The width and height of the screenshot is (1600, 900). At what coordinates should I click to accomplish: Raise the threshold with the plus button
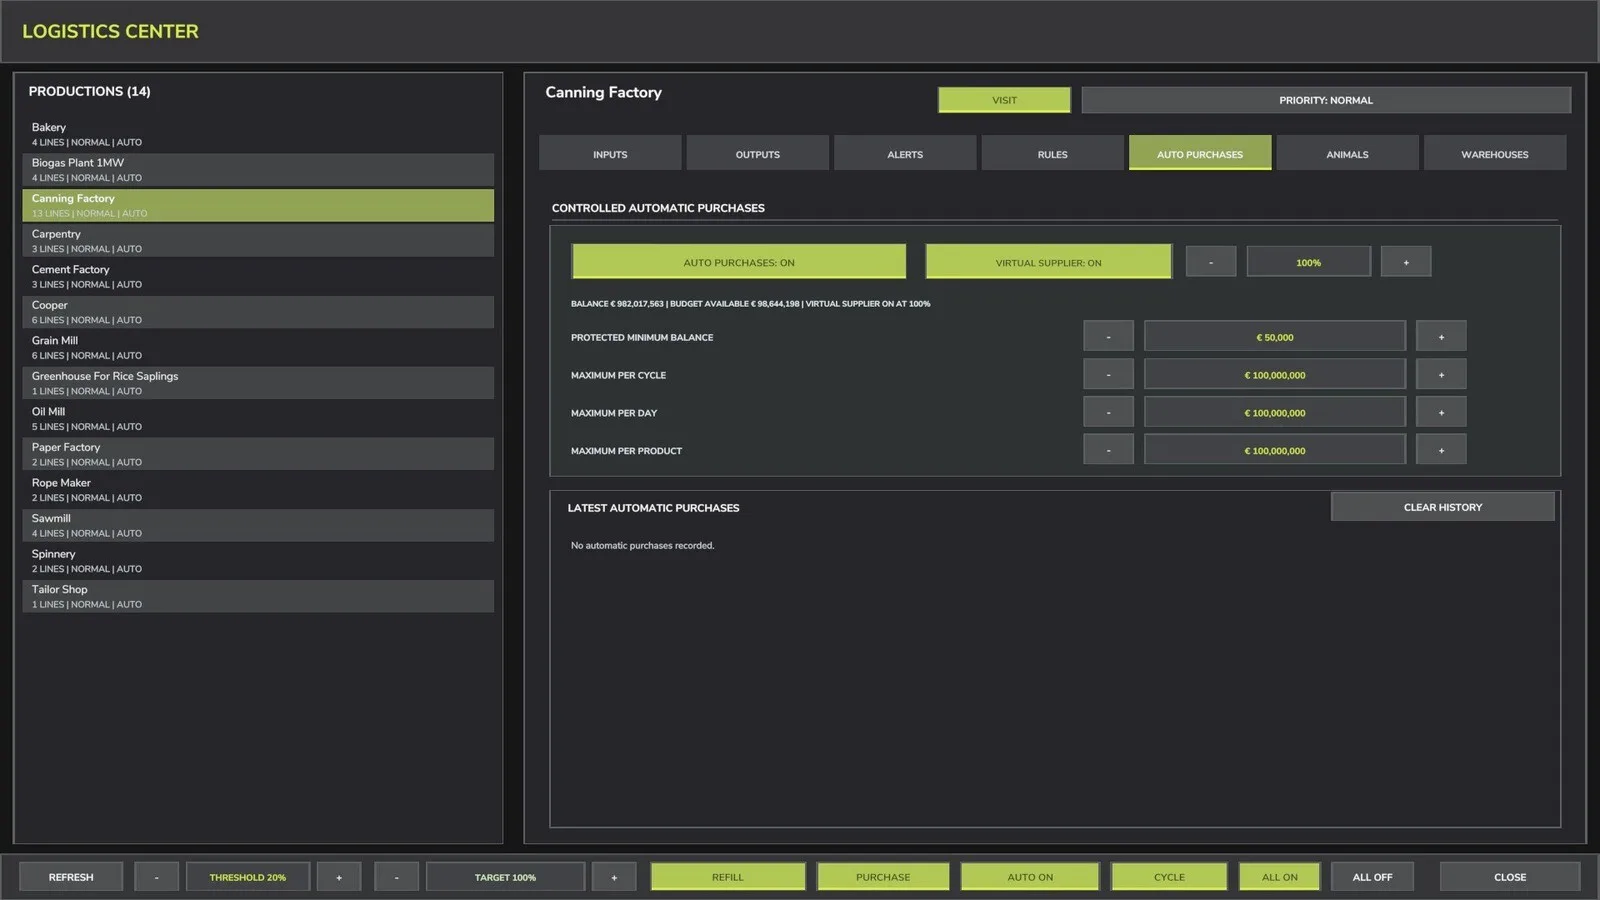click(x=339, y=877)
